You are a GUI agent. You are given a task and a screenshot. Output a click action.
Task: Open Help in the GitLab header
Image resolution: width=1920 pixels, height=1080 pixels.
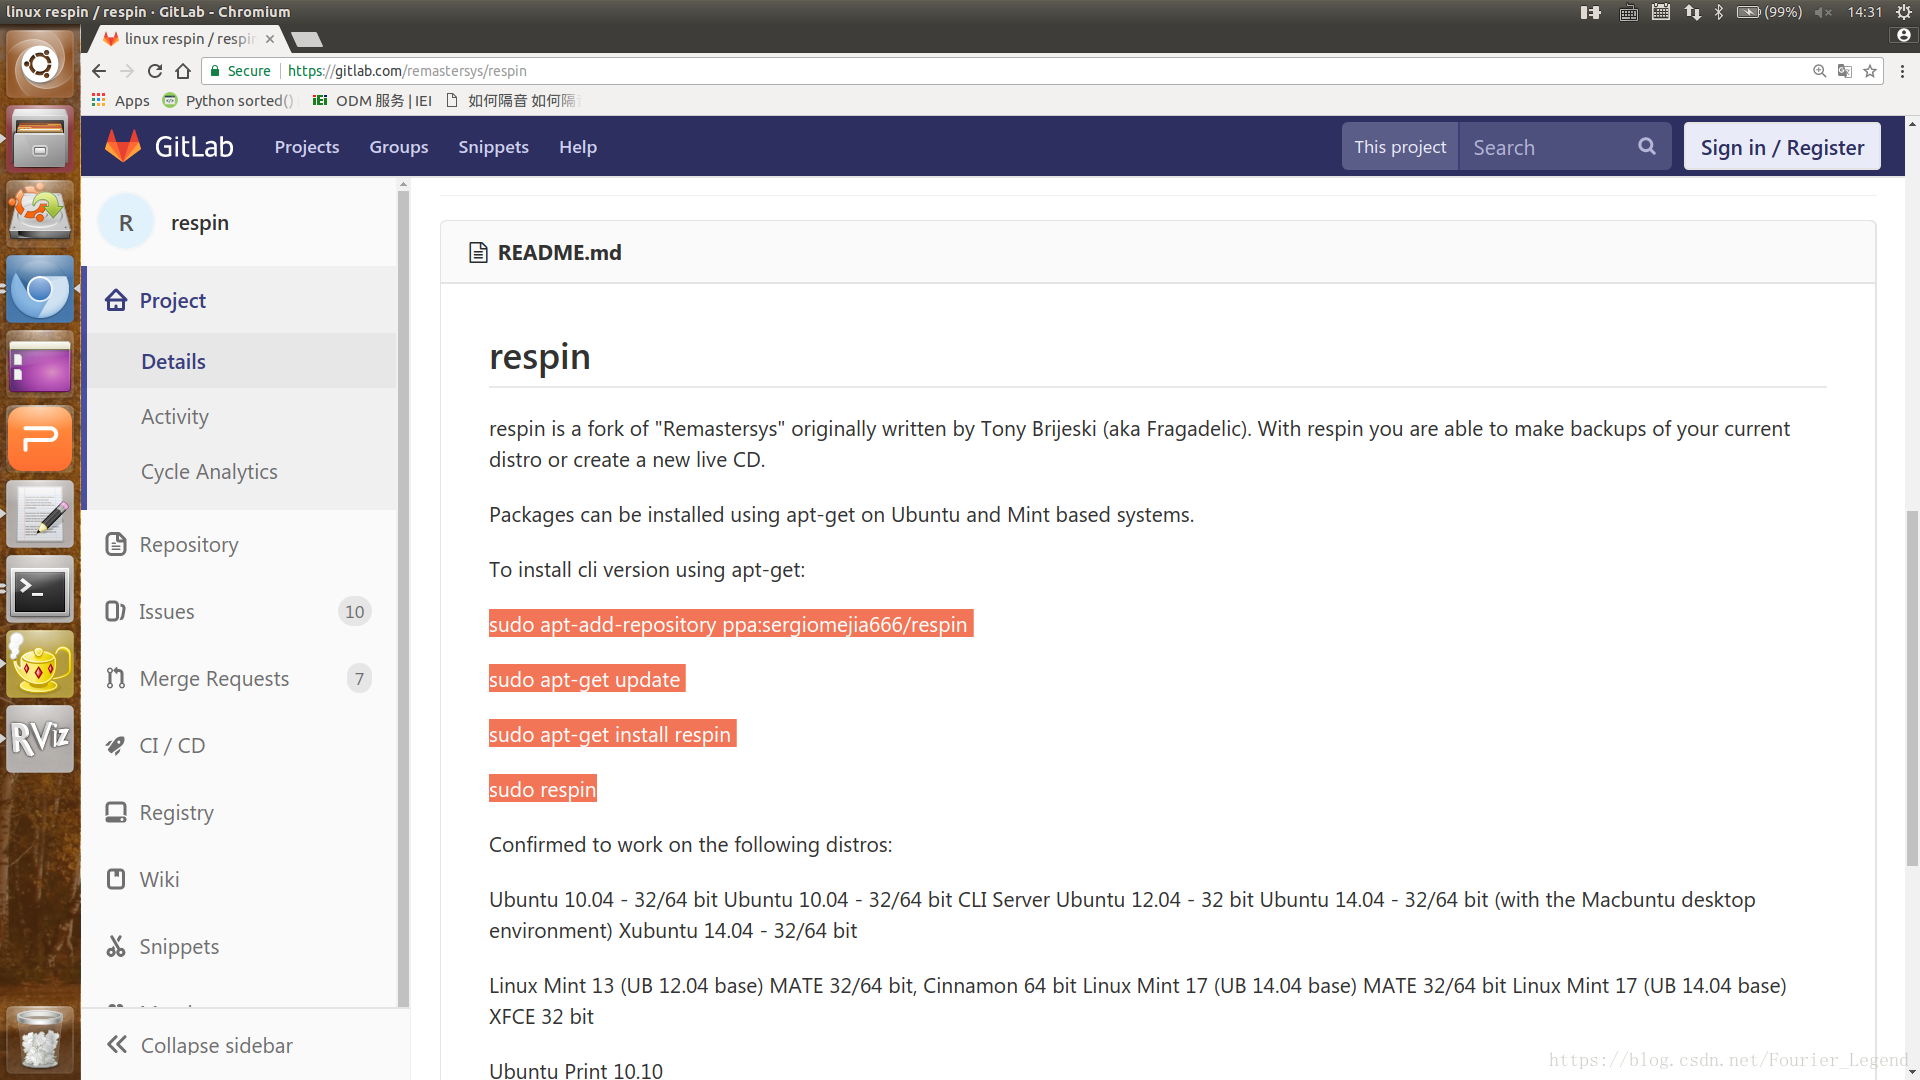click(578, 146)
